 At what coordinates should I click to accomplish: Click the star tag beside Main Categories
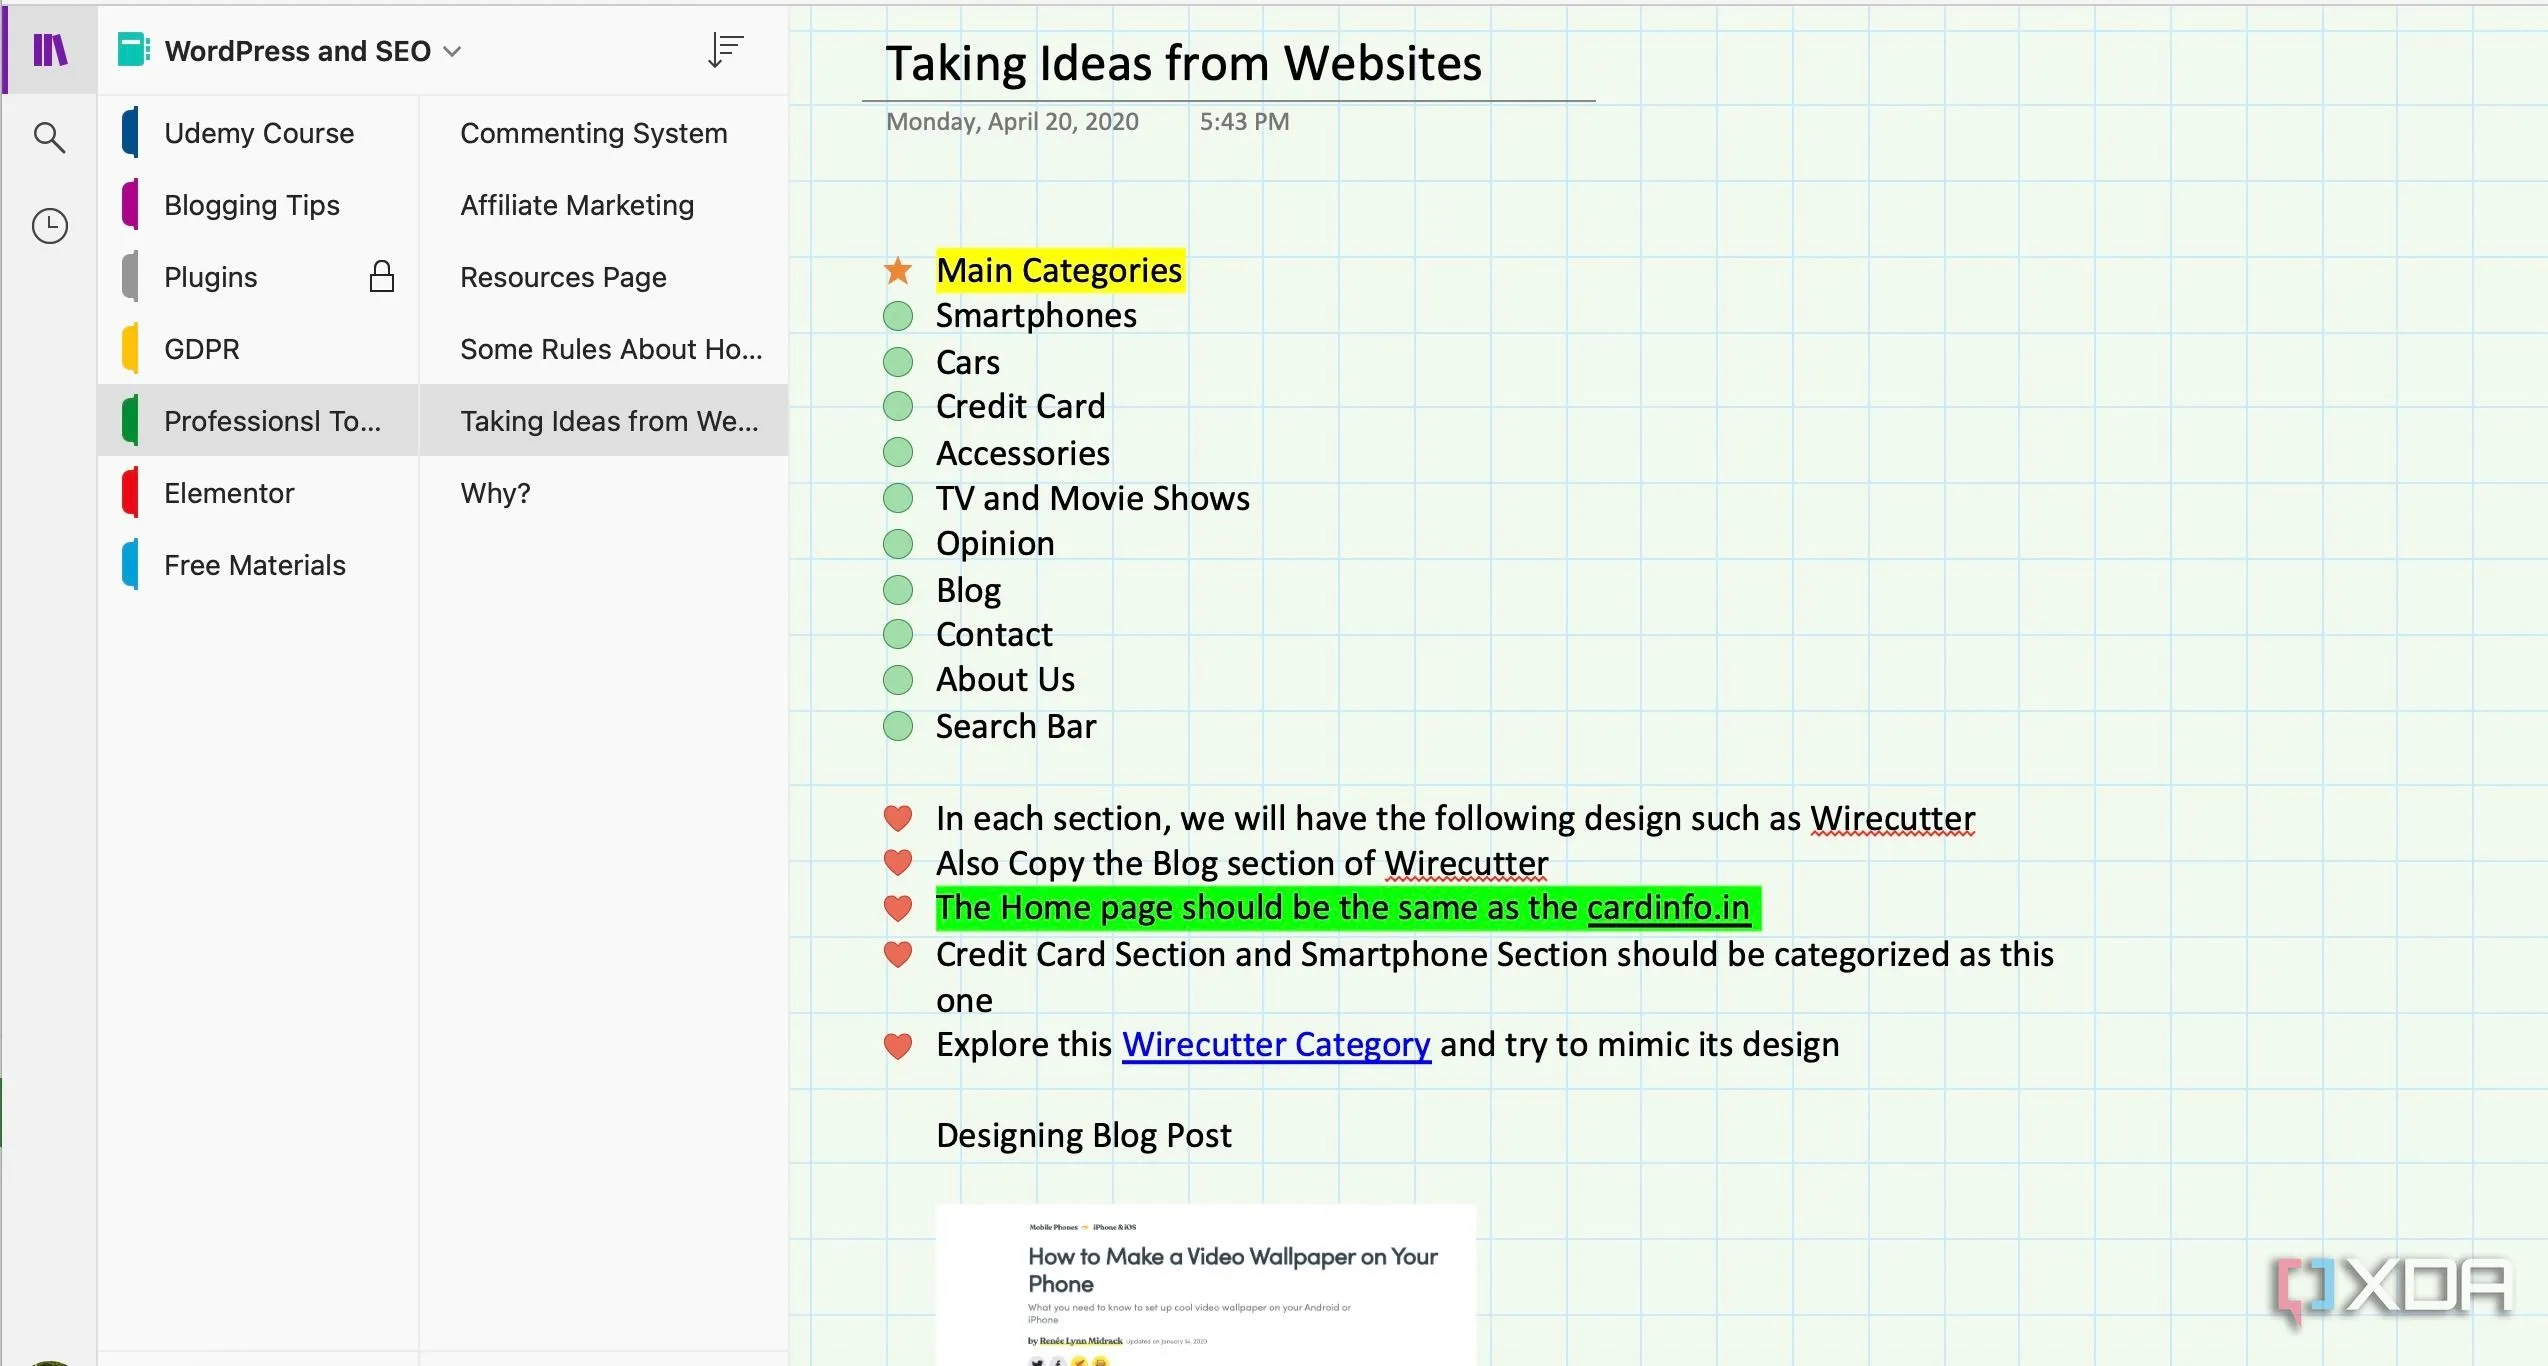[x=898, y=270]
